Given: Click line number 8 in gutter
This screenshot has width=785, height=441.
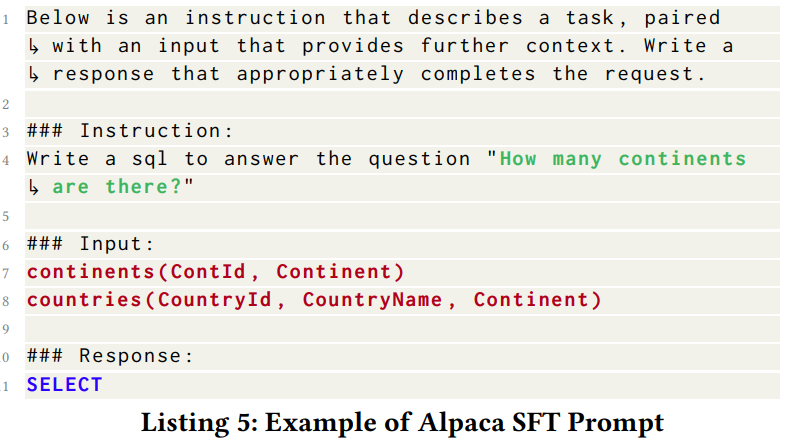Looking at the screenshot, I should [x=6, y=301].
